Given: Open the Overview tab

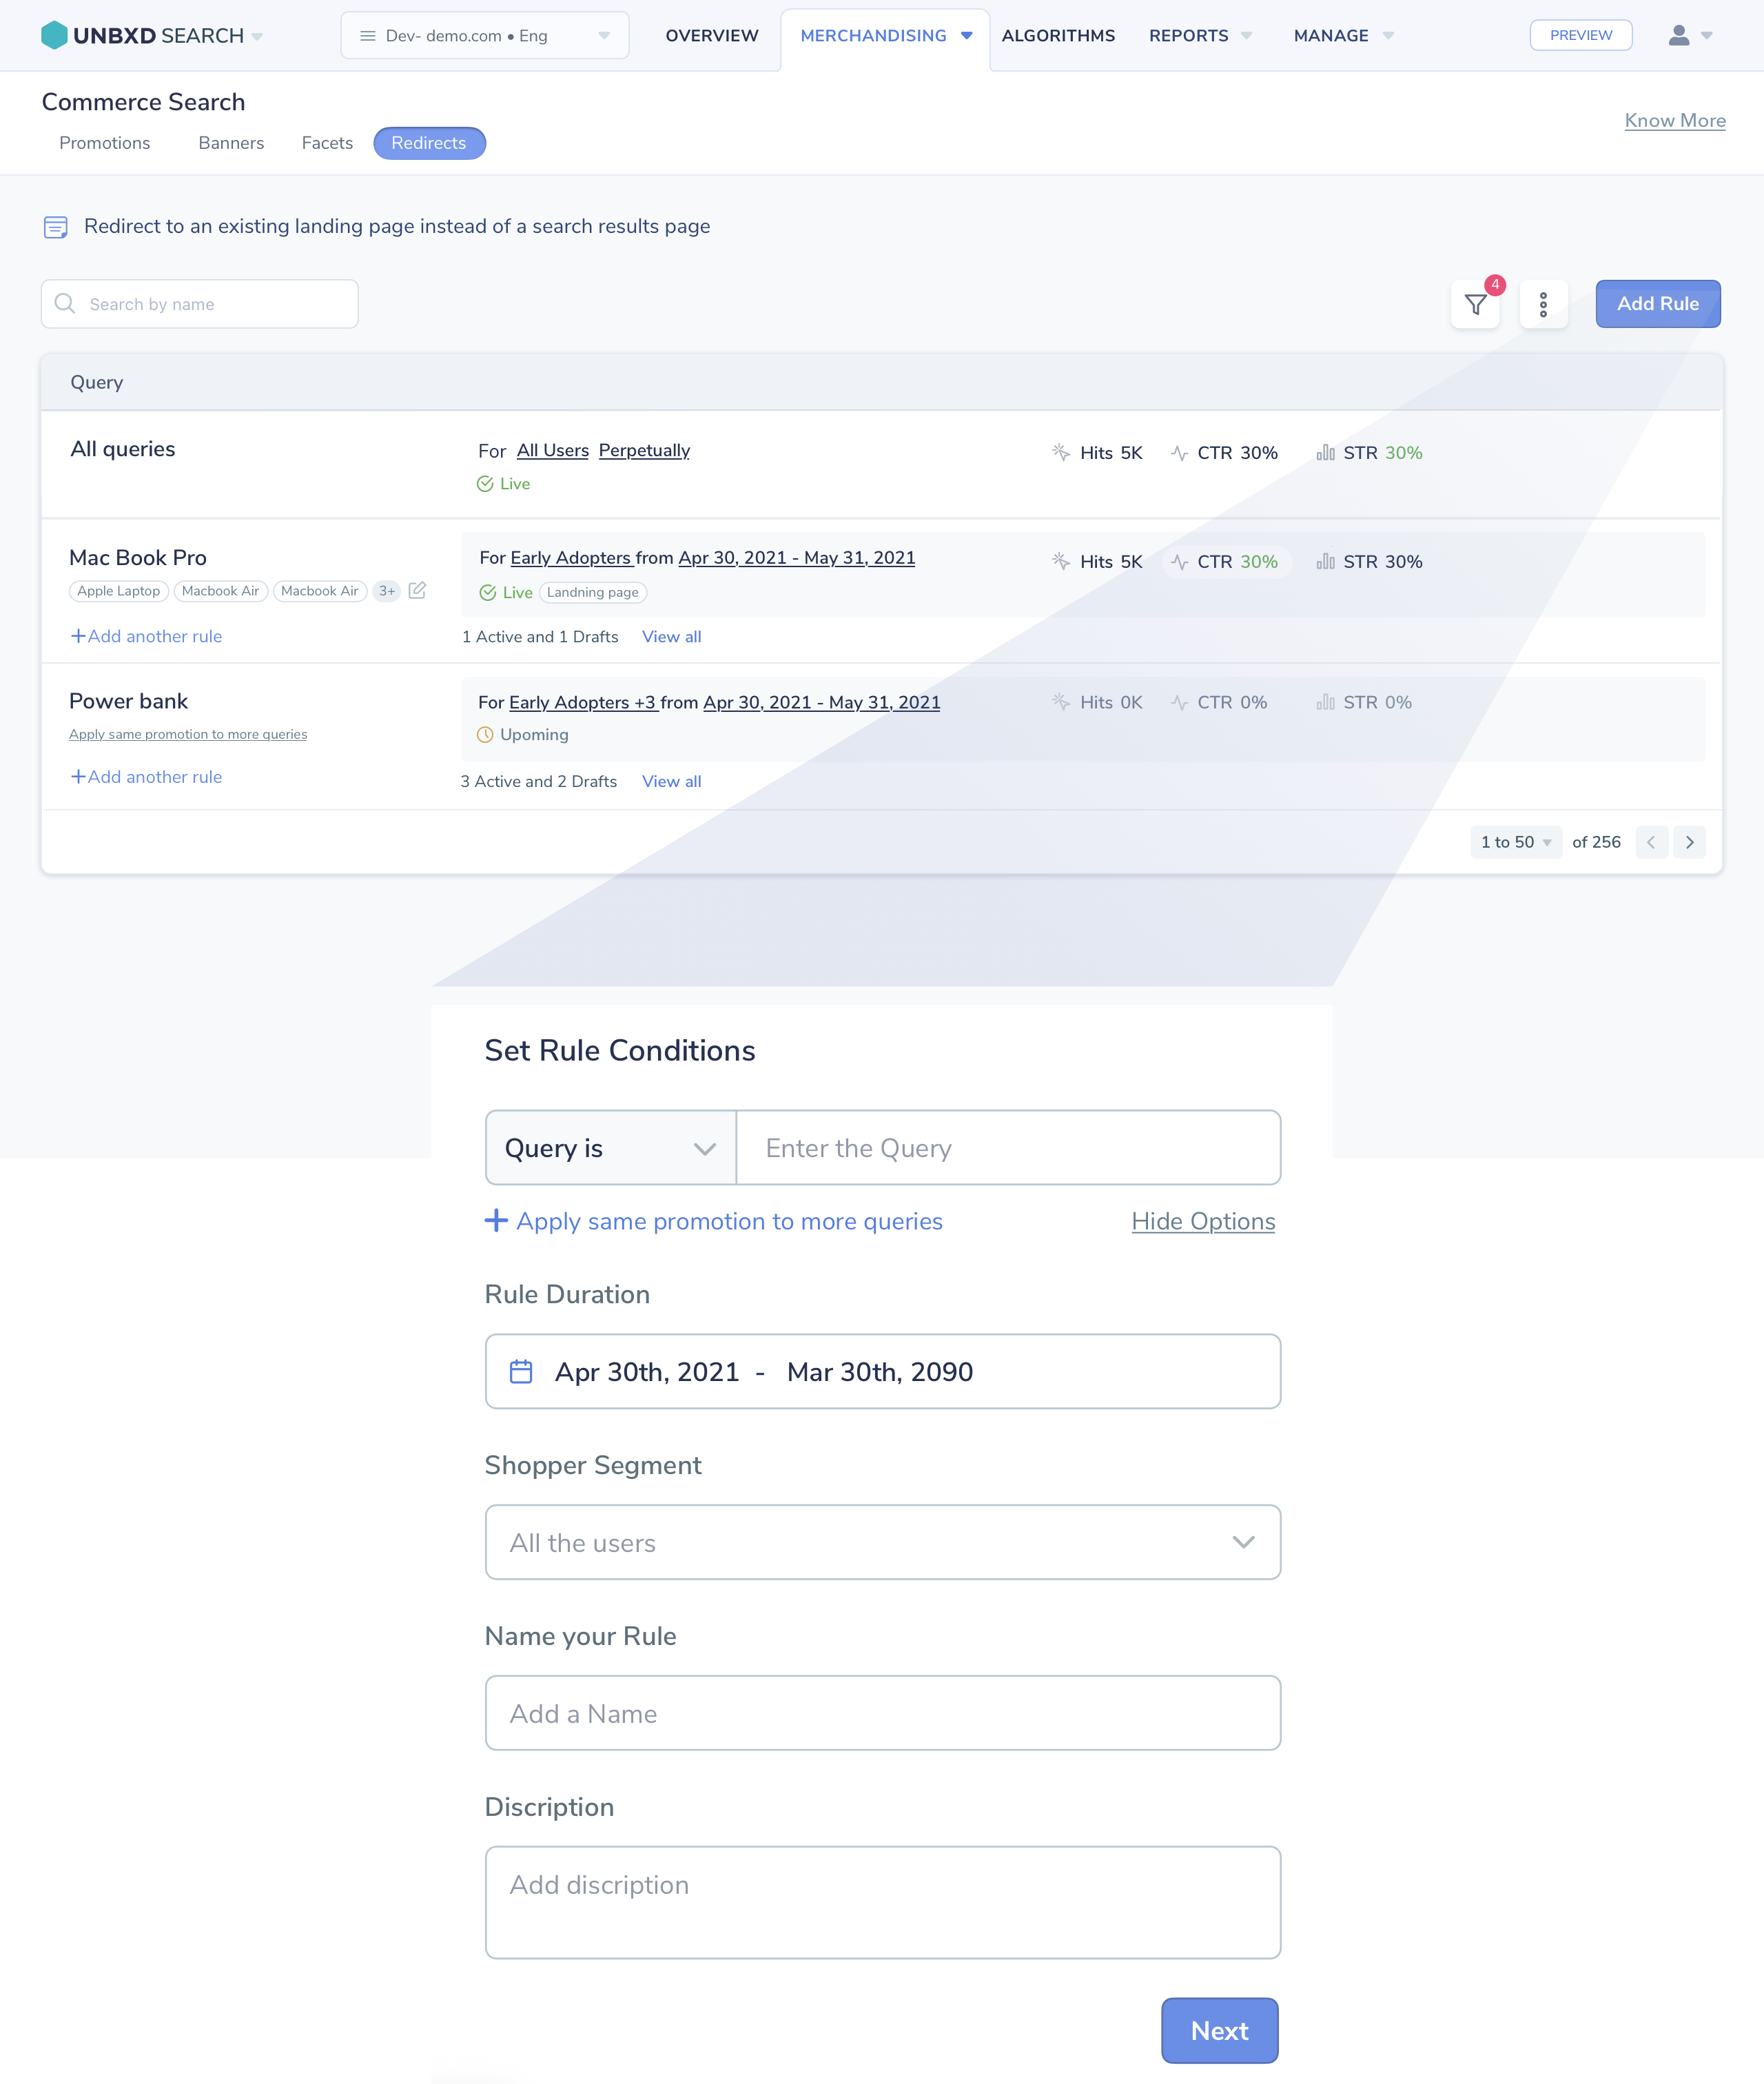Looking at the screenshot, I should click(x=712, y=36).
